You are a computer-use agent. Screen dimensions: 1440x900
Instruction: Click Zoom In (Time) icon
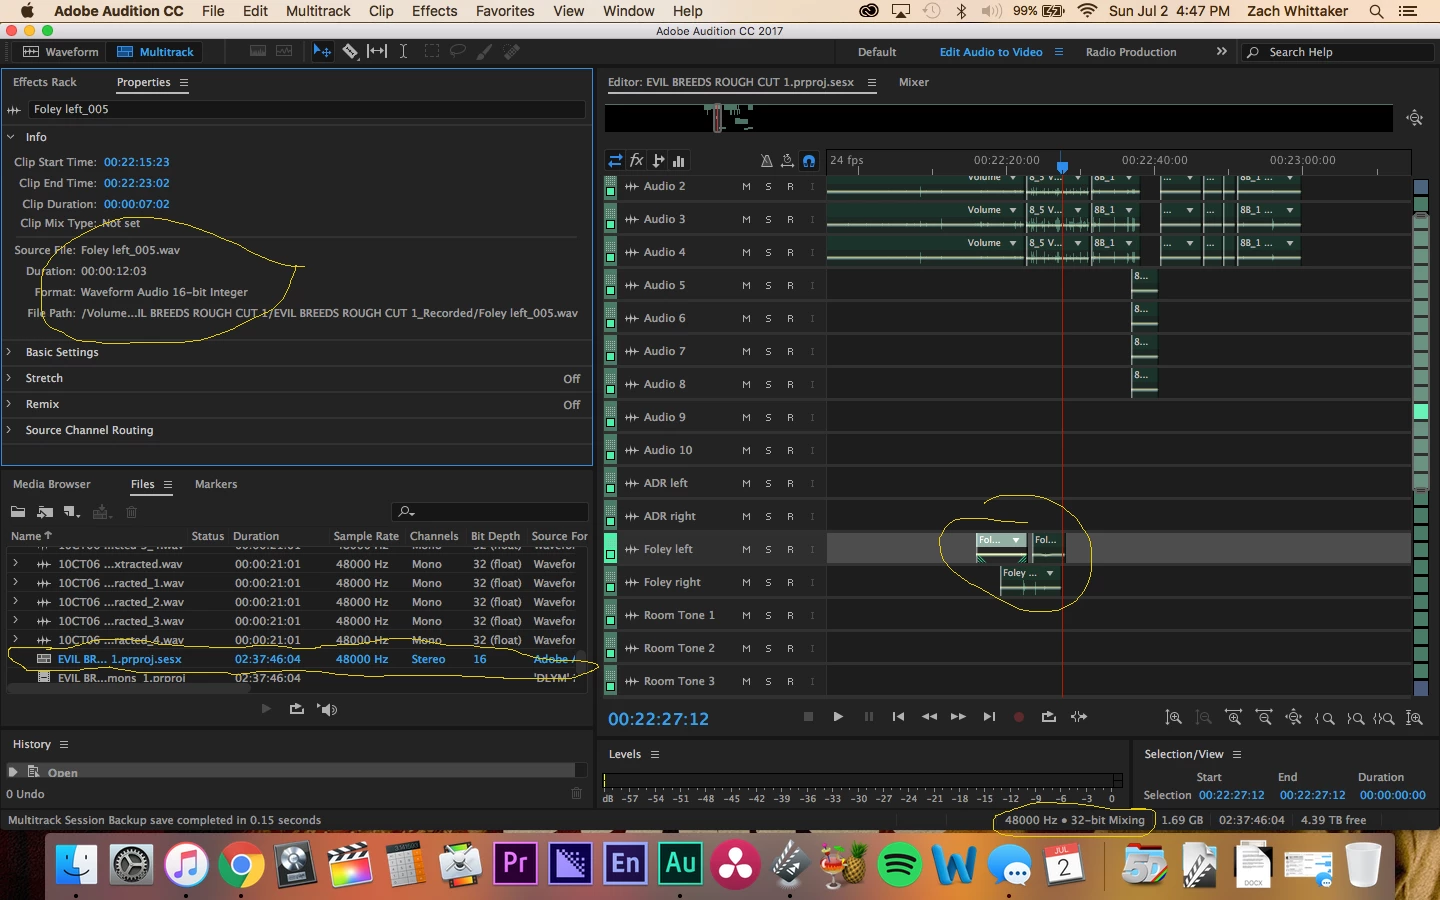pos(1234,718)
